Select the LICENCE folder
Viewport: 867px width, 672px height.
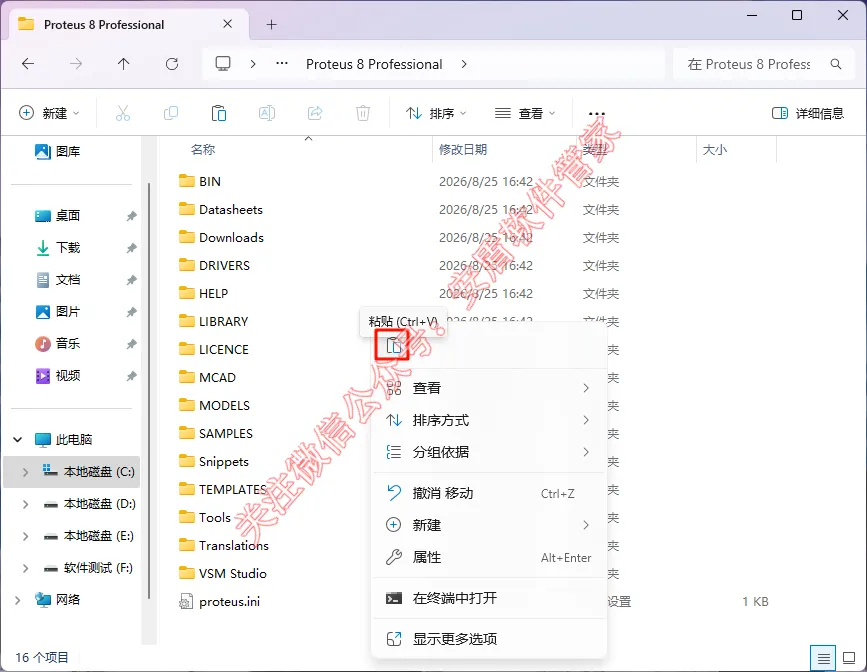(214, 350)
